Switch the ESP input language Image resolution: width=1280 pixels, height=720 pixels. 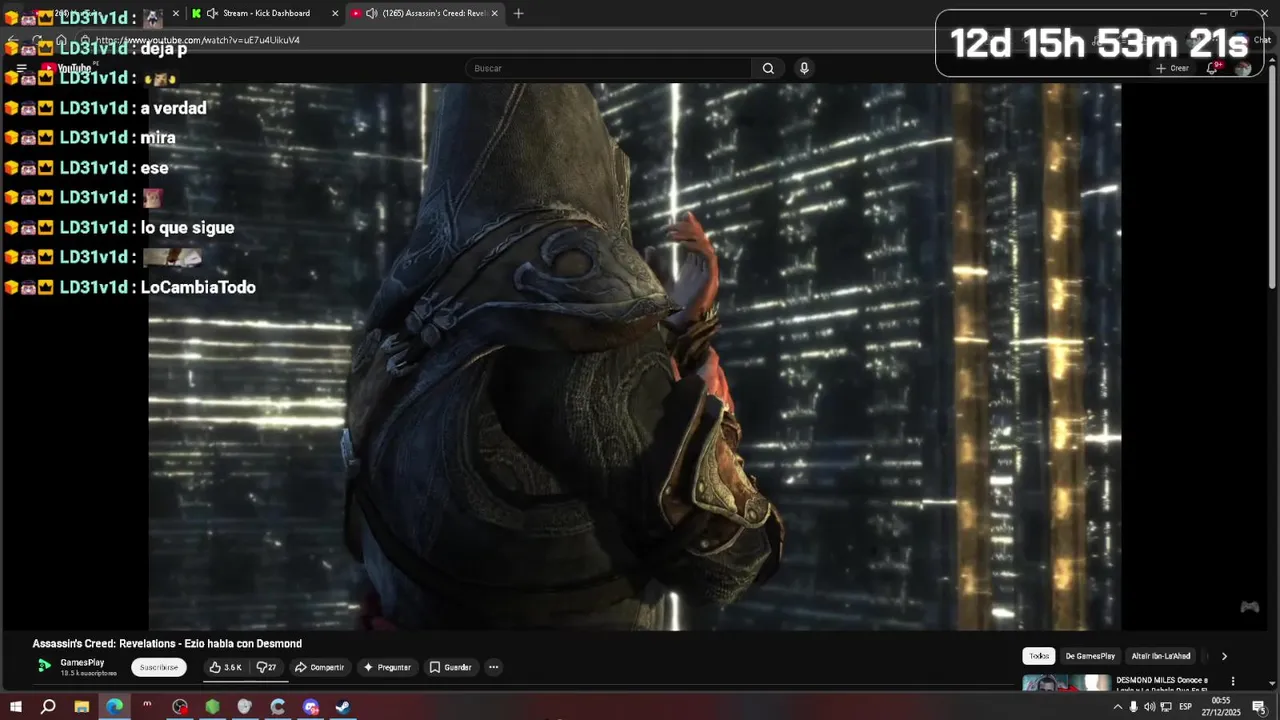pyautogui.click(x=1185, y=707)
